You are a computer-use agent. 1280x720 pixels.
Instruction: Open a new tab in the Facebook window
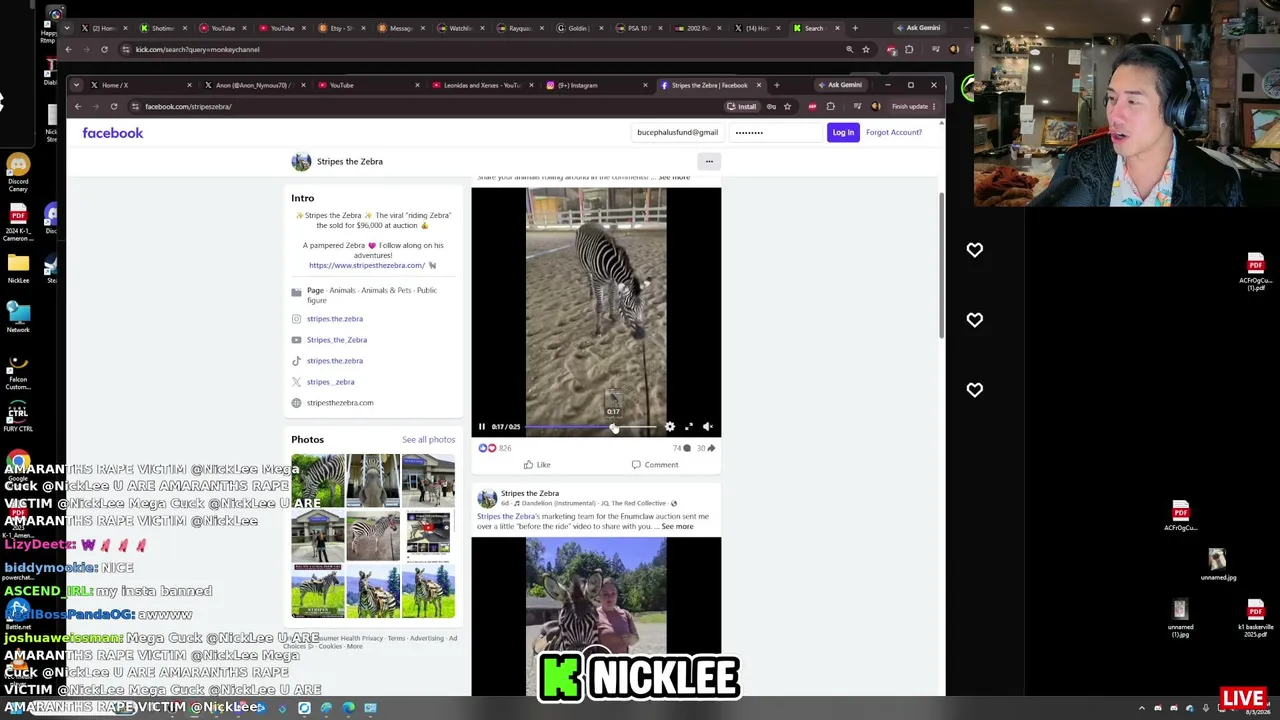(x=777, y=85)
